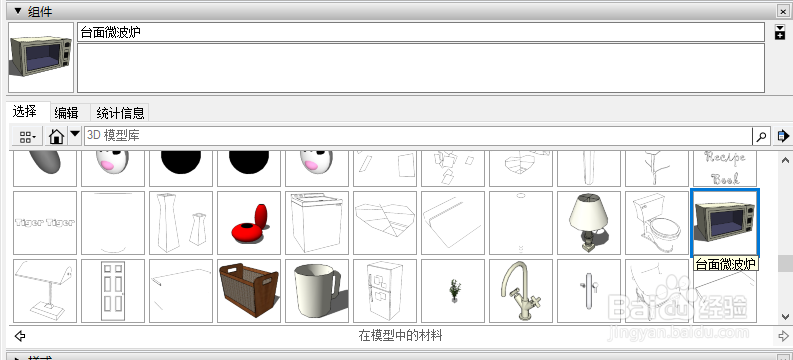Select the Tiger Tiger text component
793x360 pixels.
coord(45,222)
